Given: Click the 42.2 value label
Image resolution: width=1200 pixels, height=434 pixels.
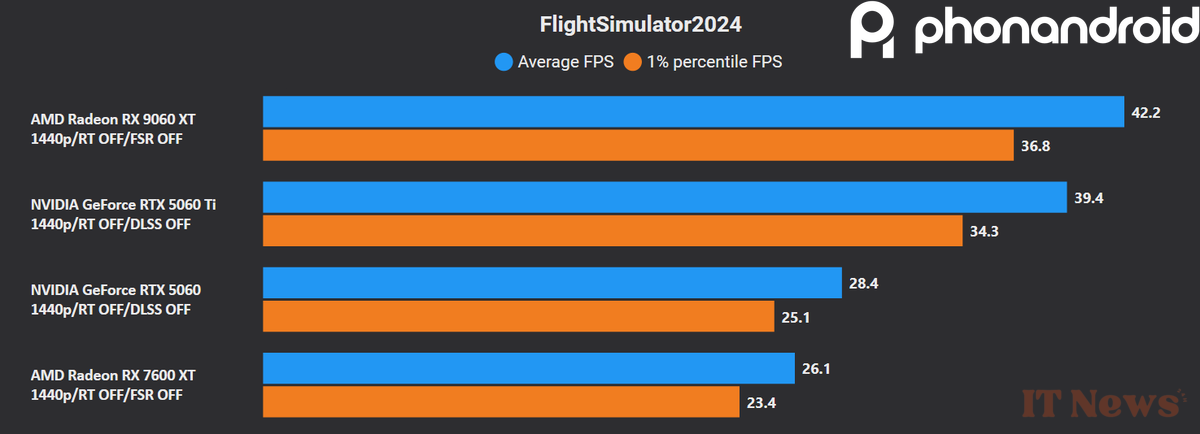Looking at the screenshot, I should point(1145,113).
